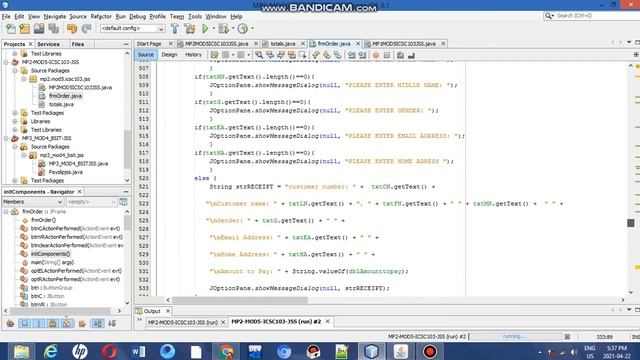Click the Undo arrow icon
This screenshot has height=360, width=640.
click(72, 29)
